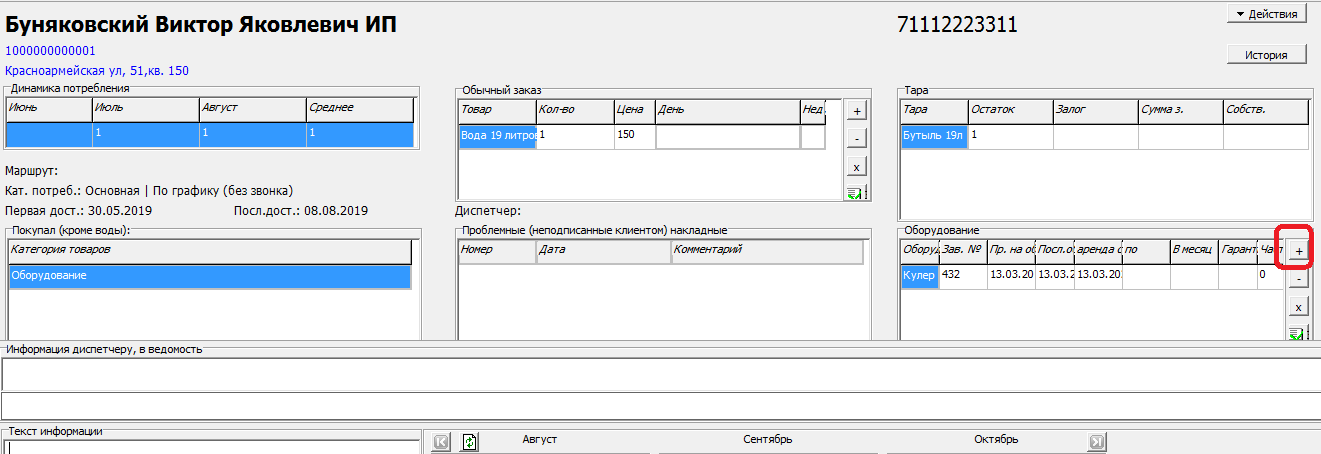The width and height of the screenshot is (1321, 454).
Task: Open the Действия dropdown menu
Action: [x=1266, y=14]
